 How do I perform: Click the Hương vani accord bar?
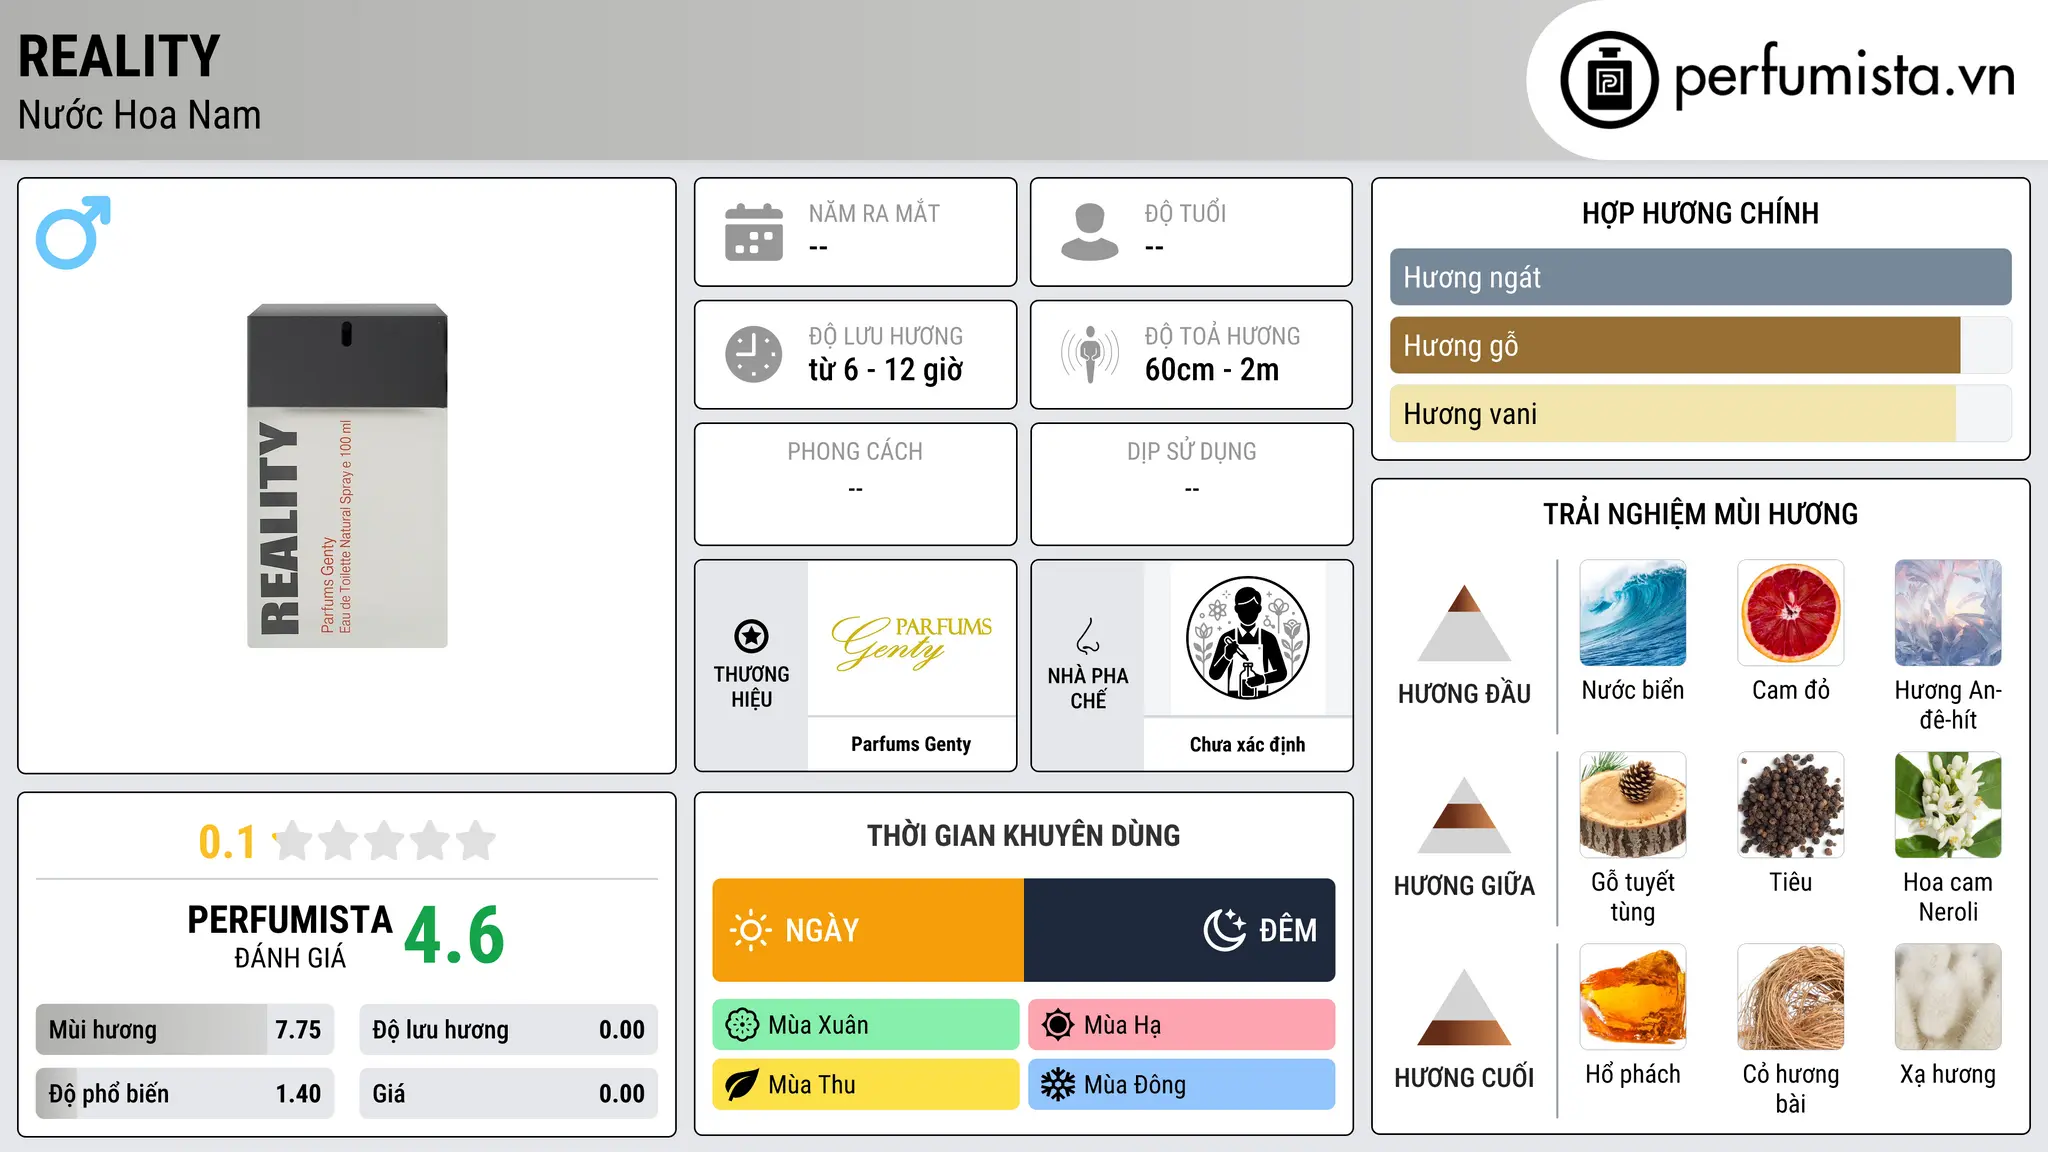coord(1700,413)
